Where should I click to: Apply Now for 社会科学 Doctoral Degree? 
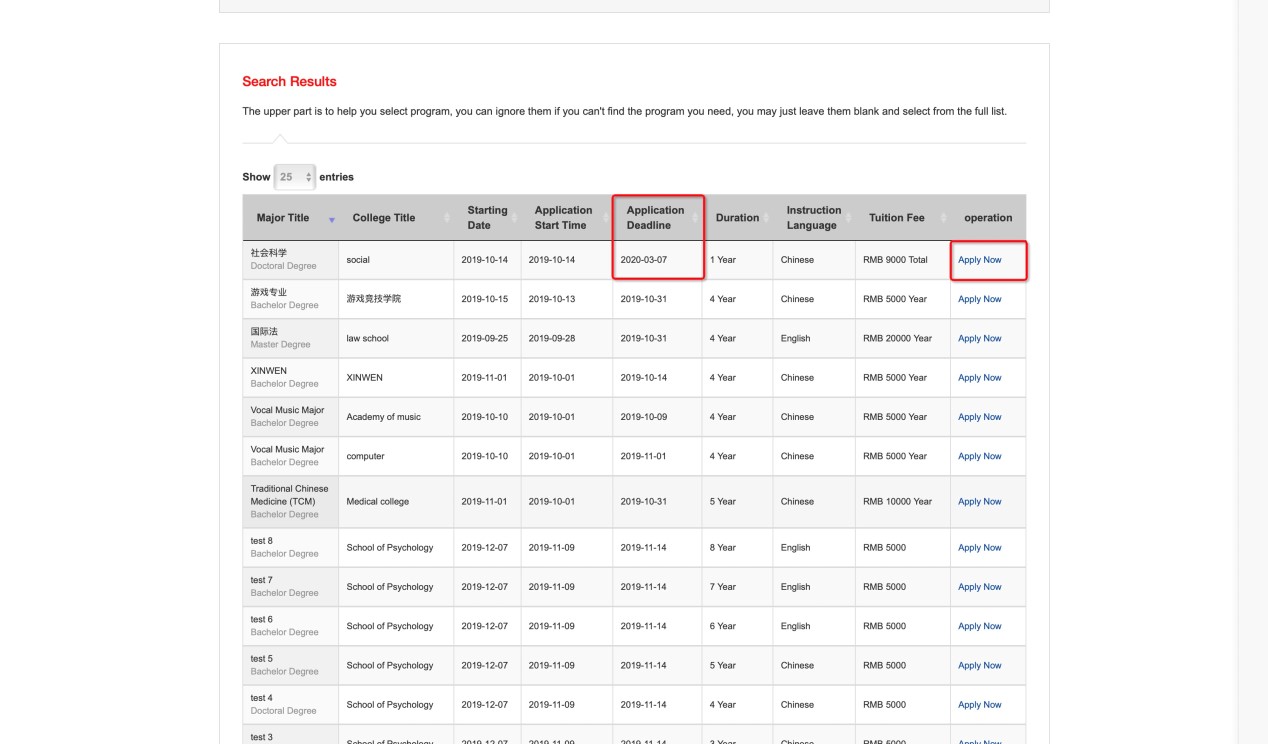click(979, 260)
